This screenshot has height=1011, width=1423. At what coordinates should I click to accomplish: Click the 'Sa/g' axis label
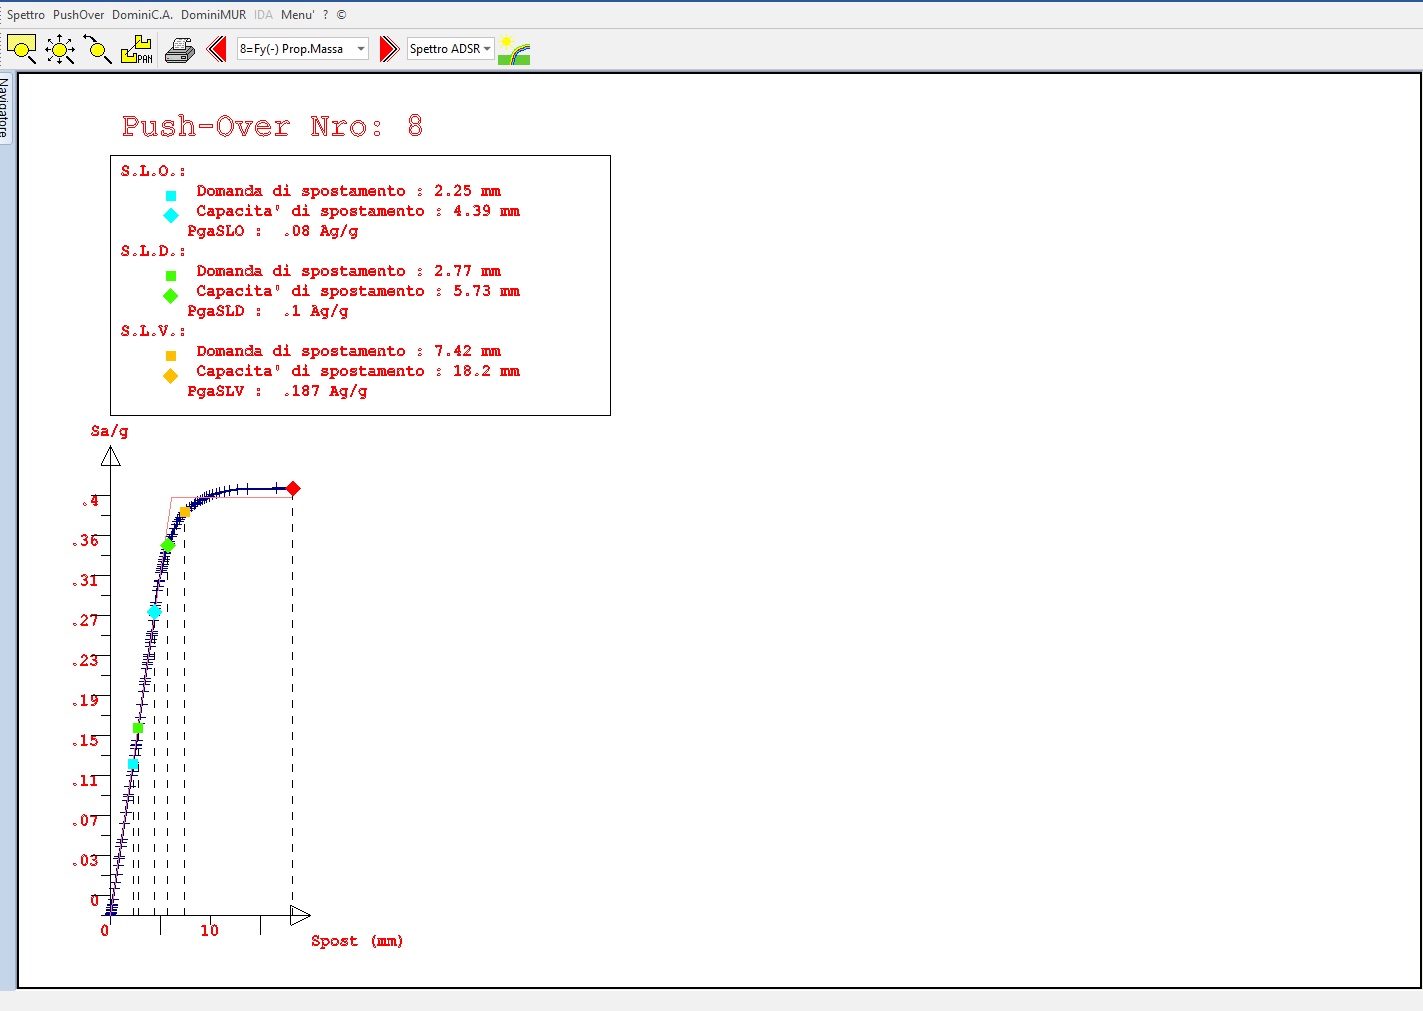pyautogui.click(x=109, y=431)
